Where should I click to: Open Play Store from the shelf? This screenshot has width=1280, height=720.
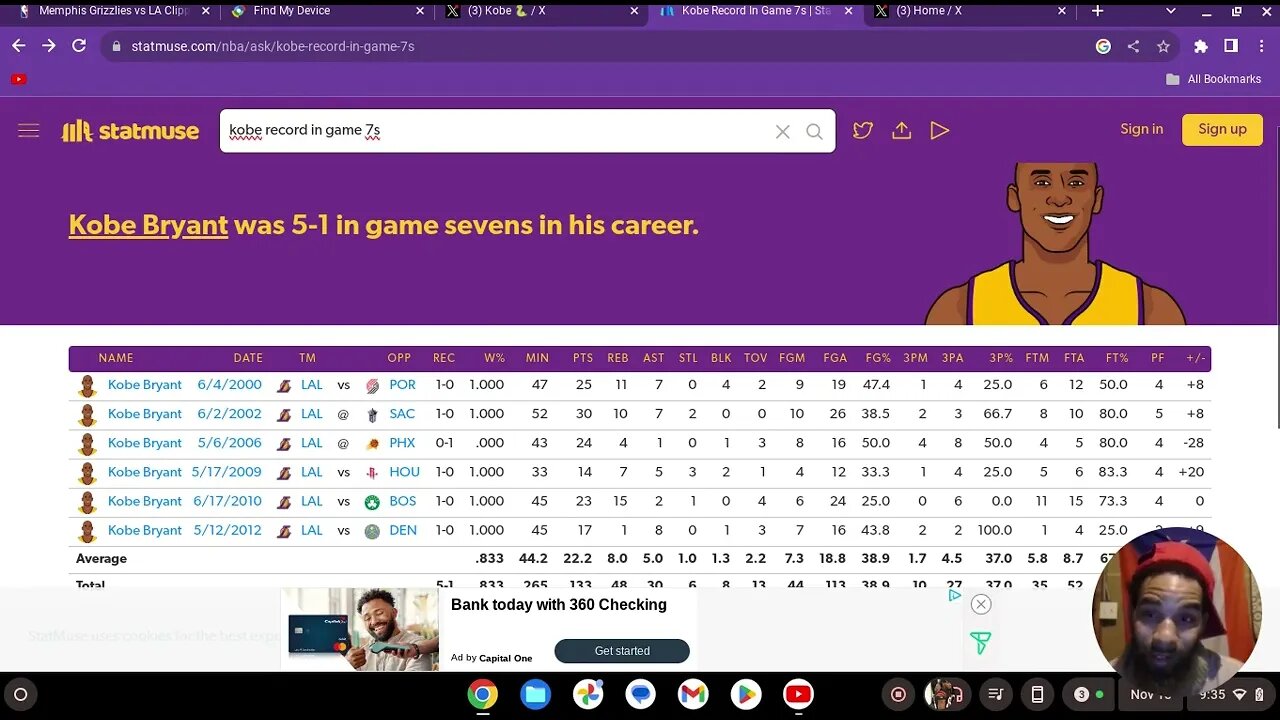745,694
